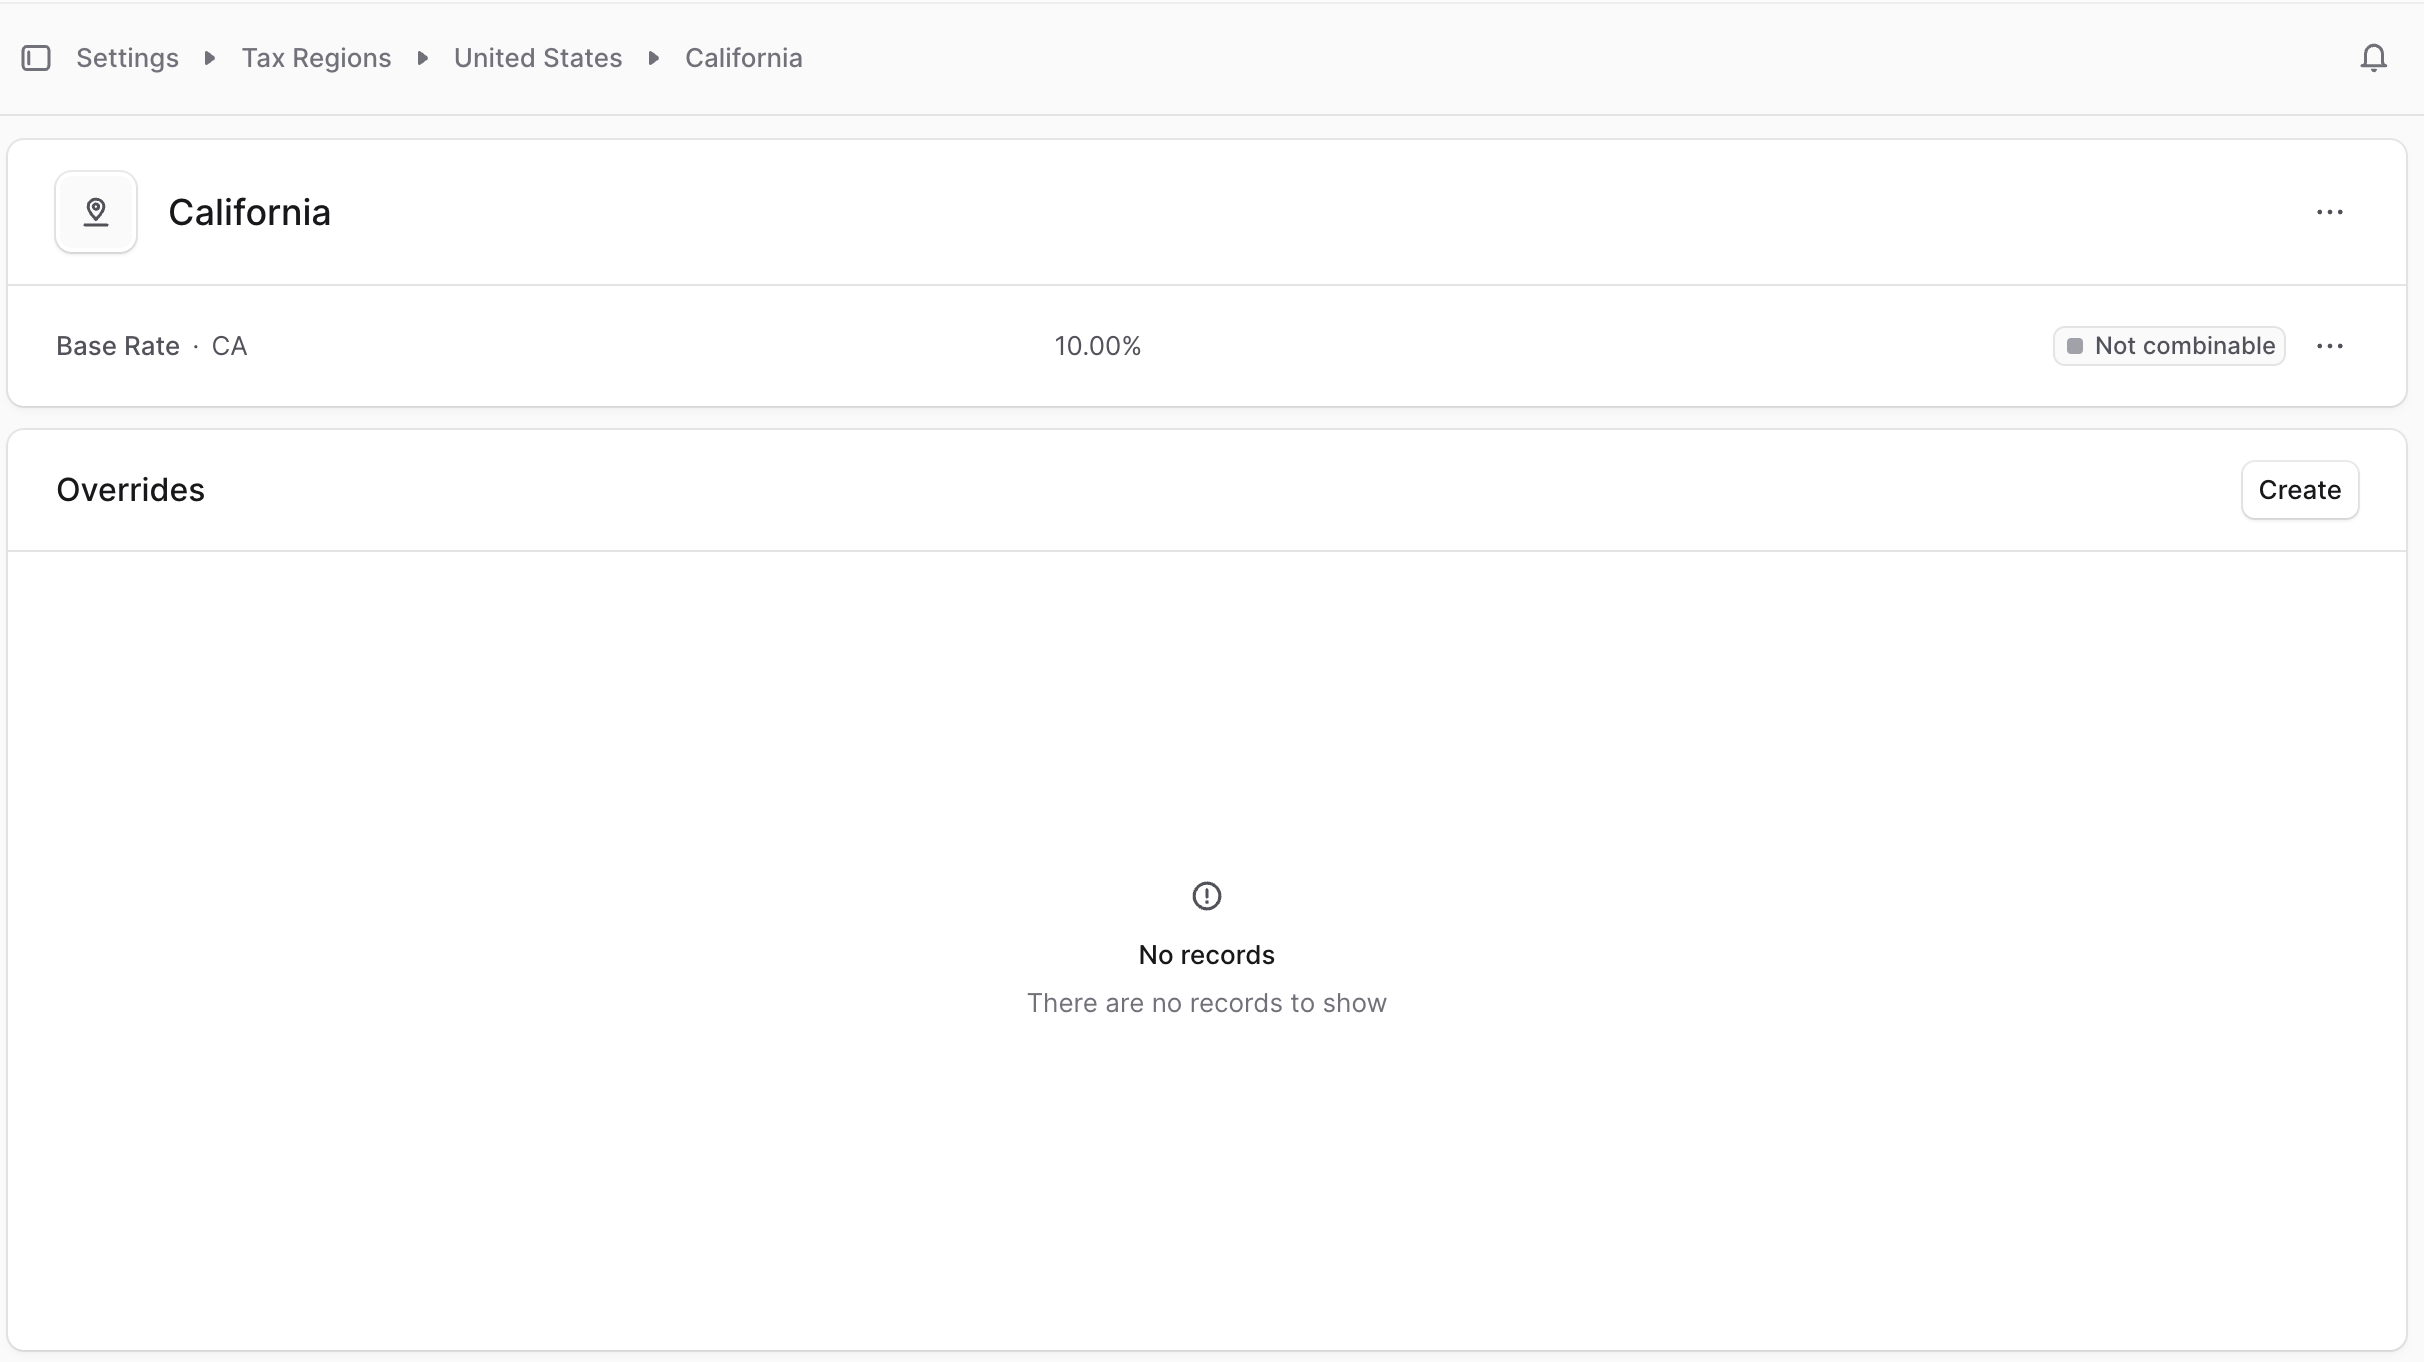Click the Not combinable status badge
The height and width of the screenshot is (1362, 2424).
(2169, 346)
